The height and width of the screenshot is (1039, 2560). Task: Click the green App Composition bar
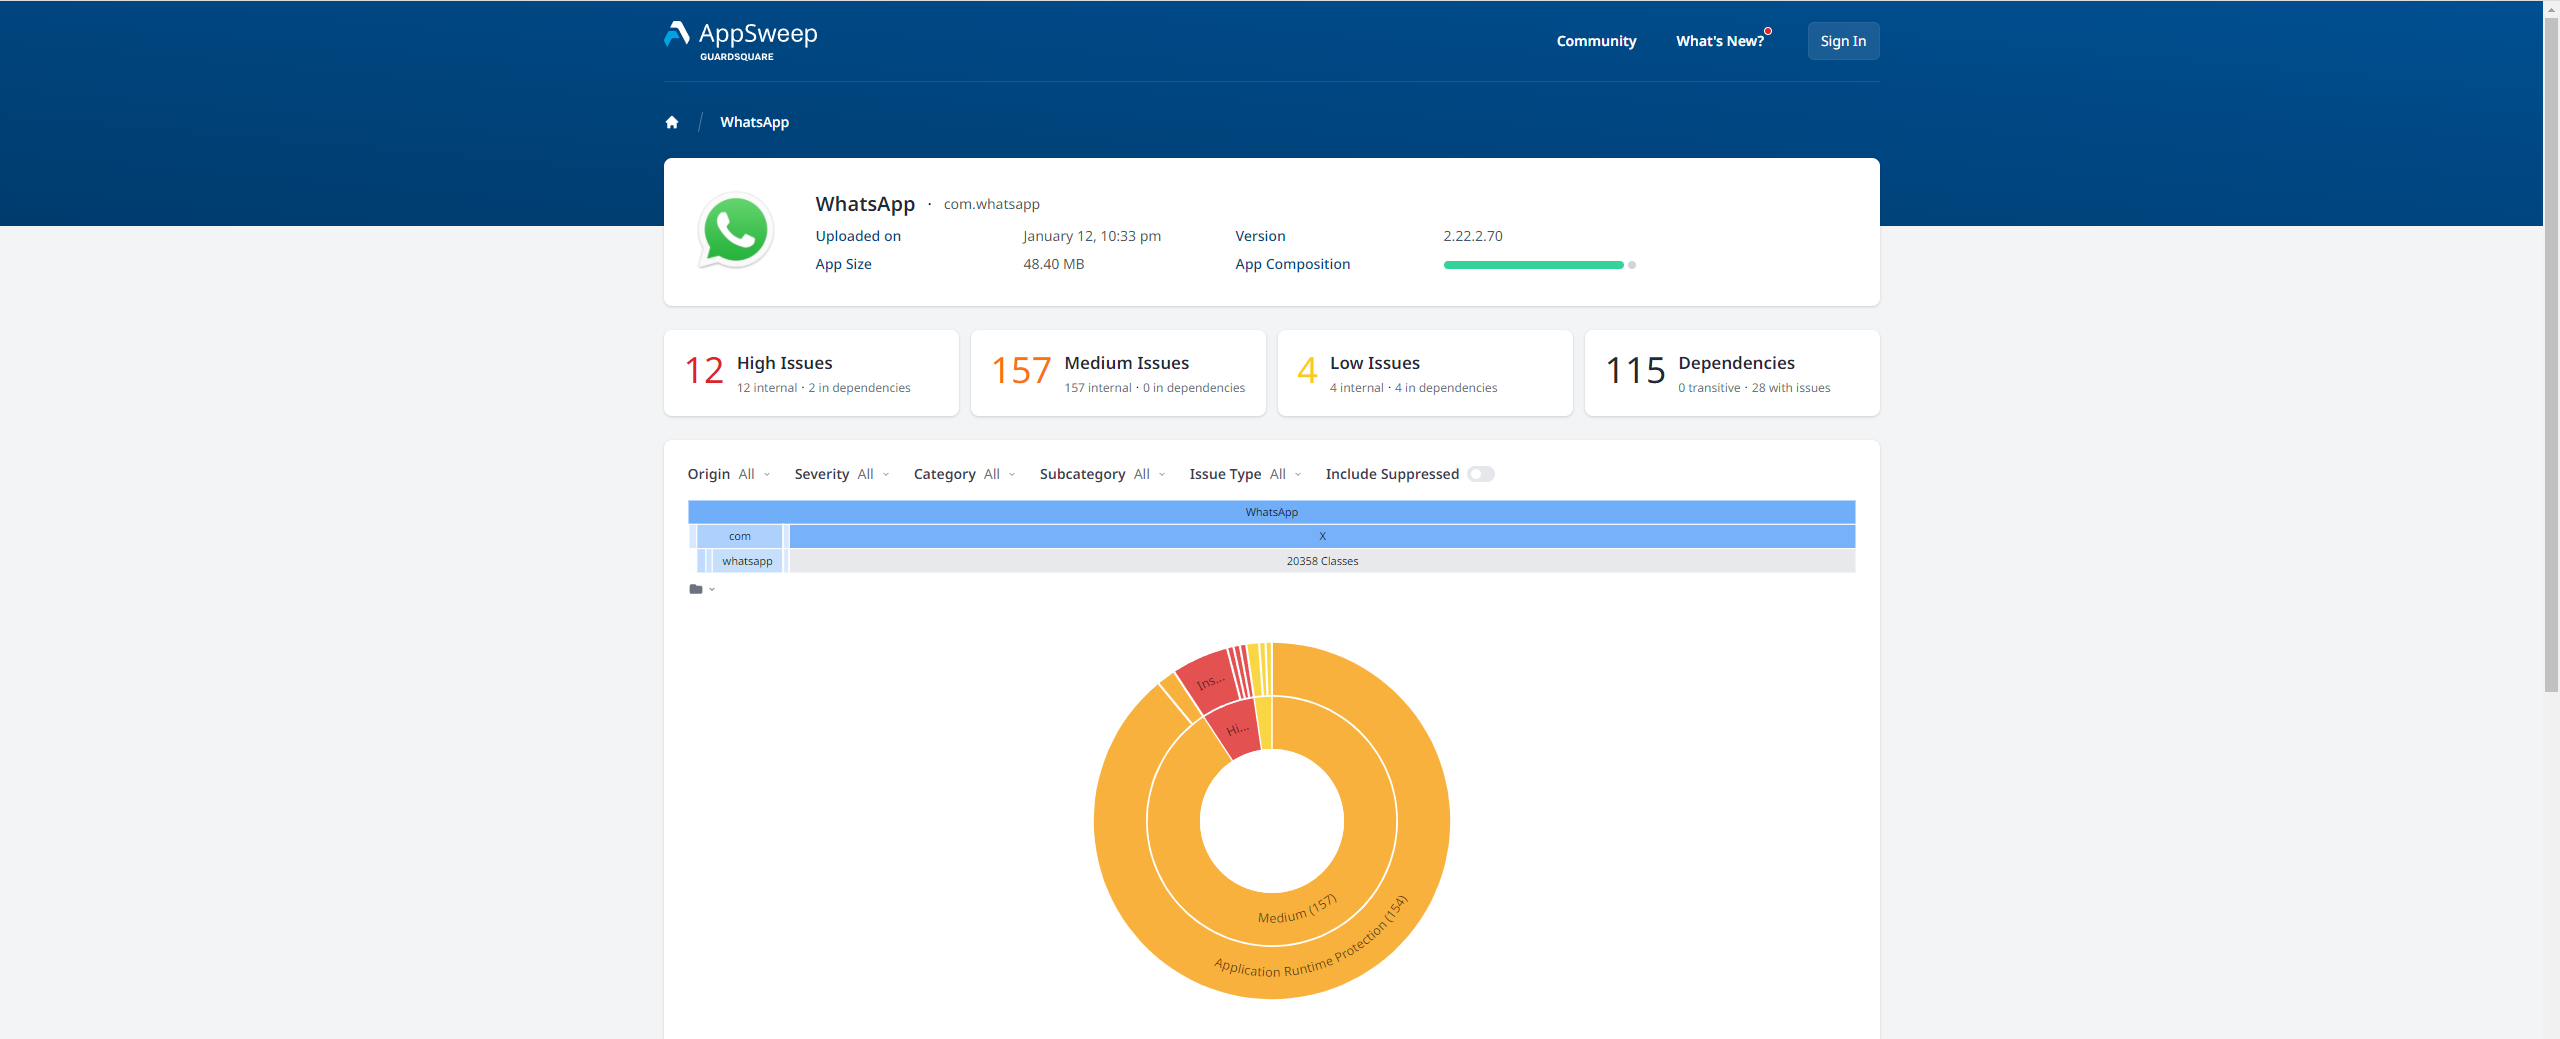click(1533, 265)
